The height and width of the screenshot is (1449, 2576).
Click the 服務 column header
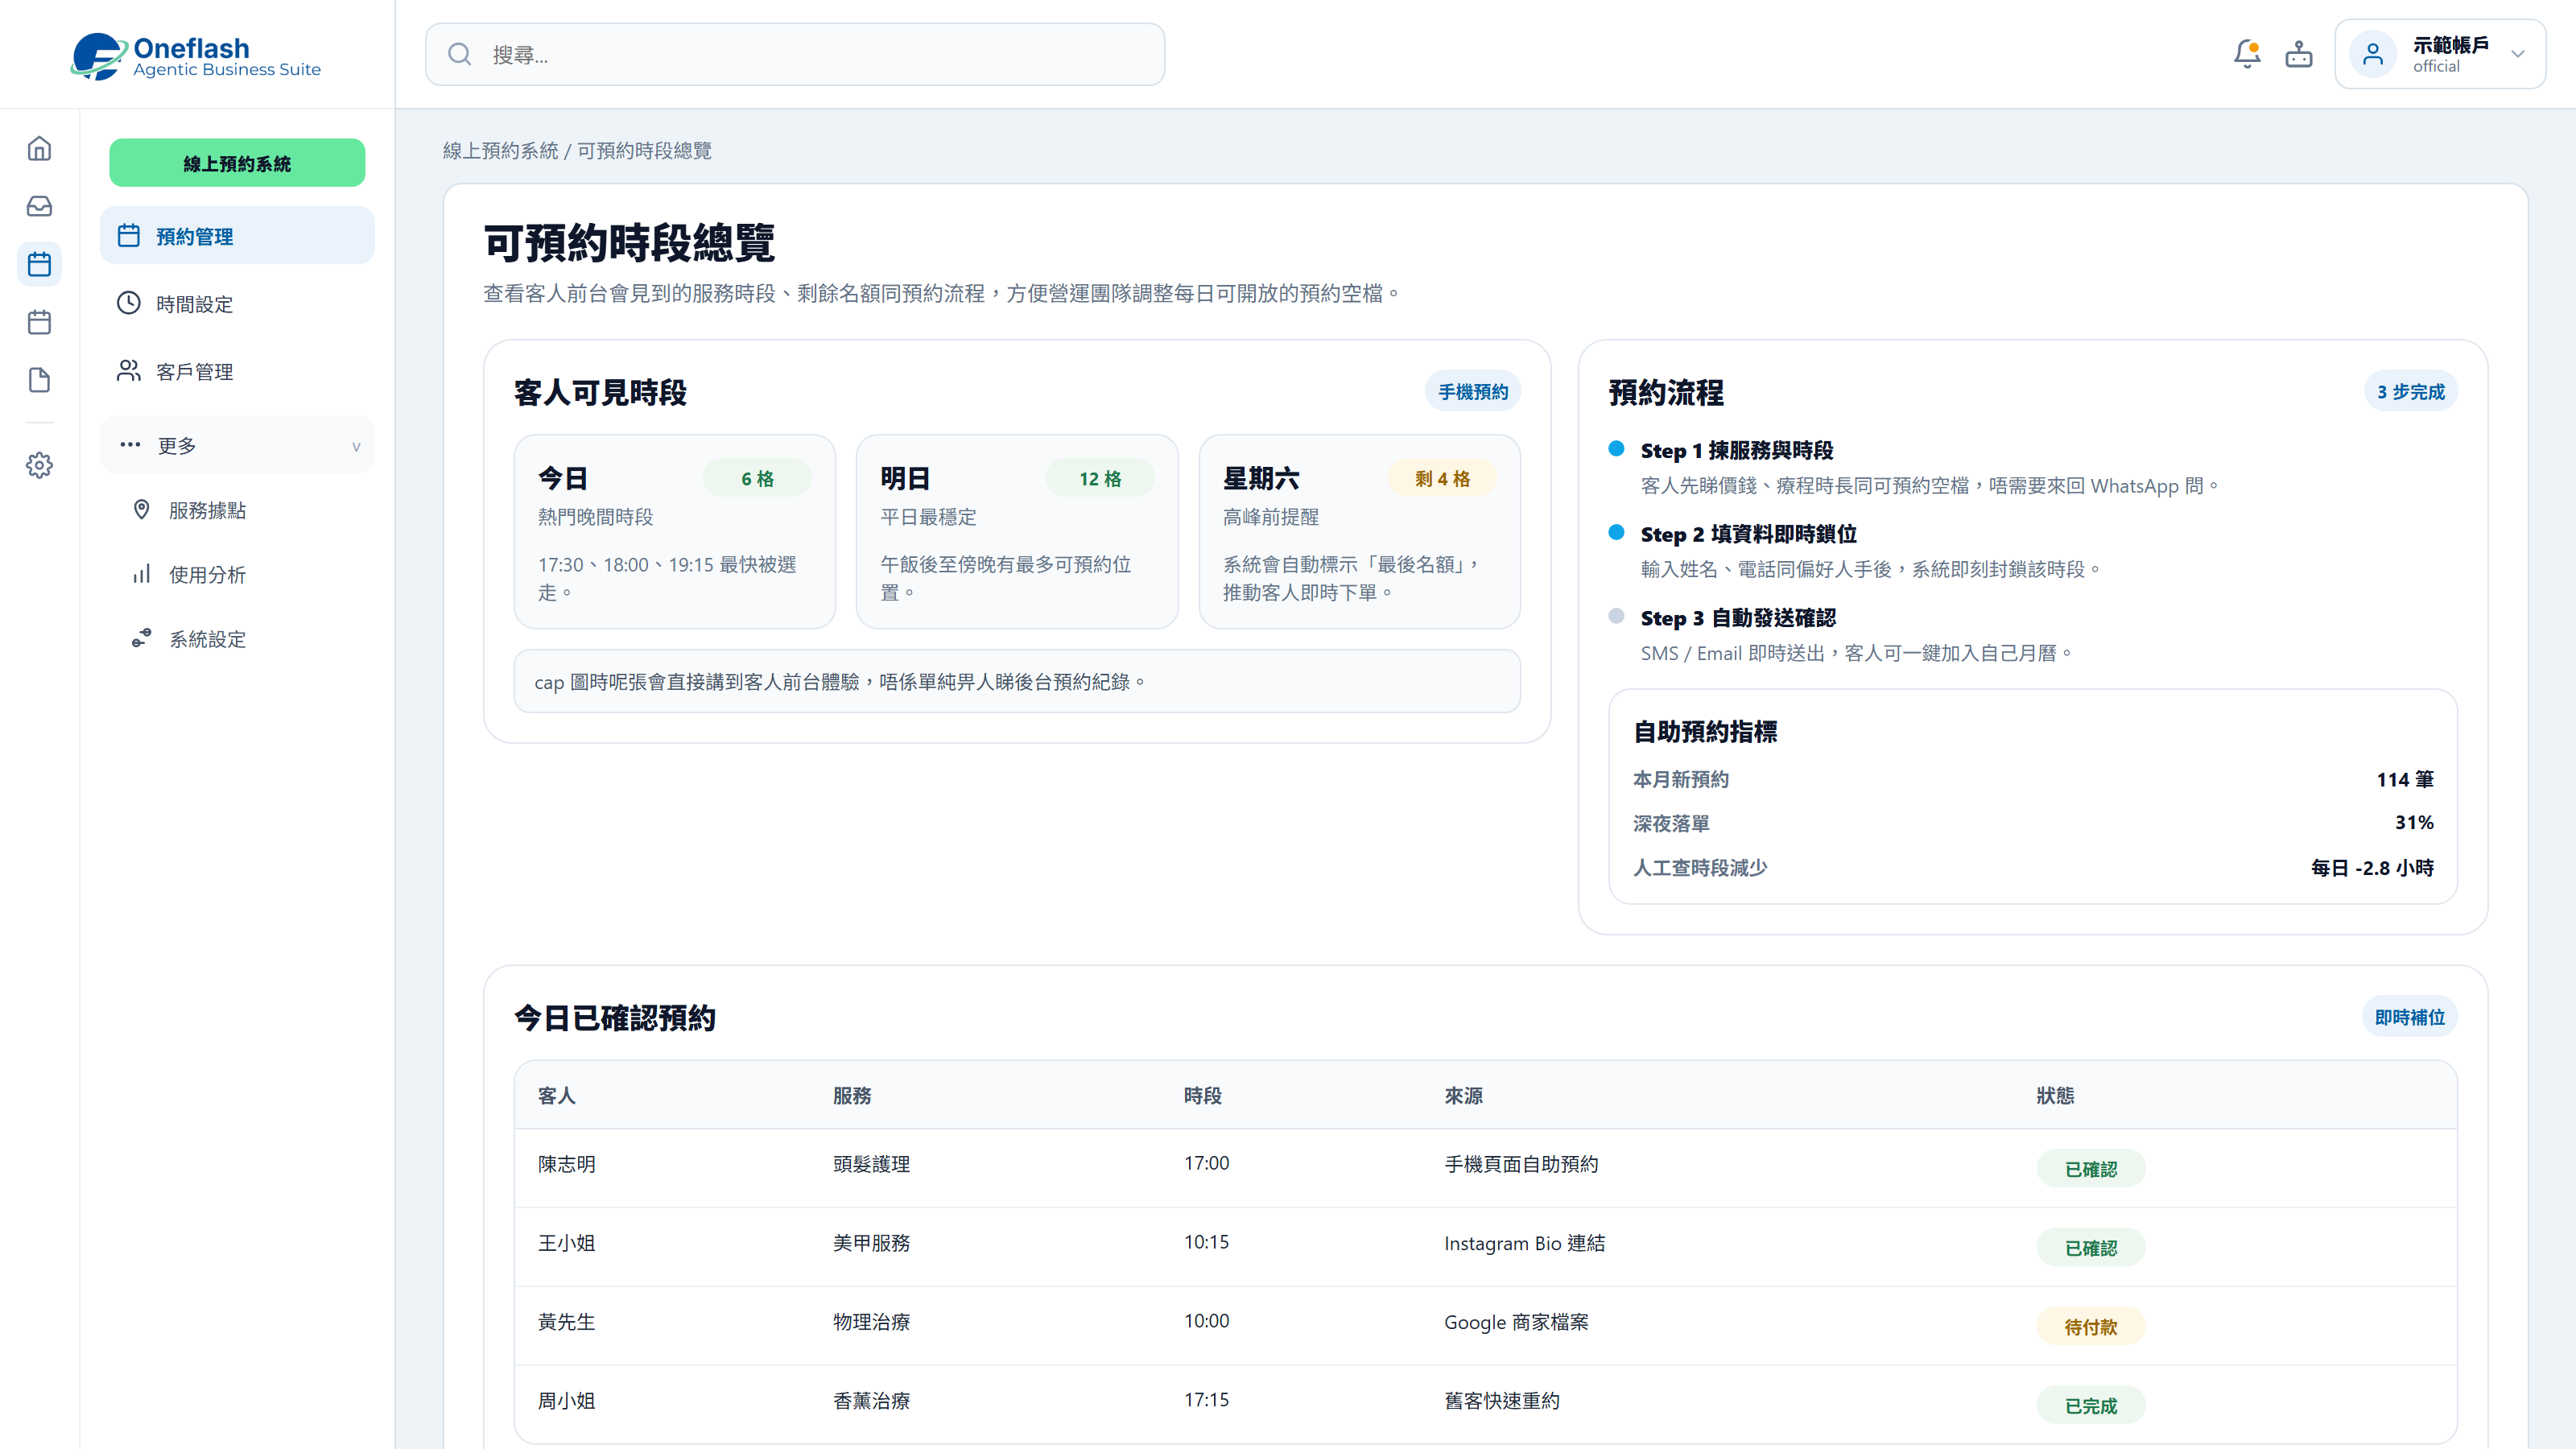point(852,1095)
